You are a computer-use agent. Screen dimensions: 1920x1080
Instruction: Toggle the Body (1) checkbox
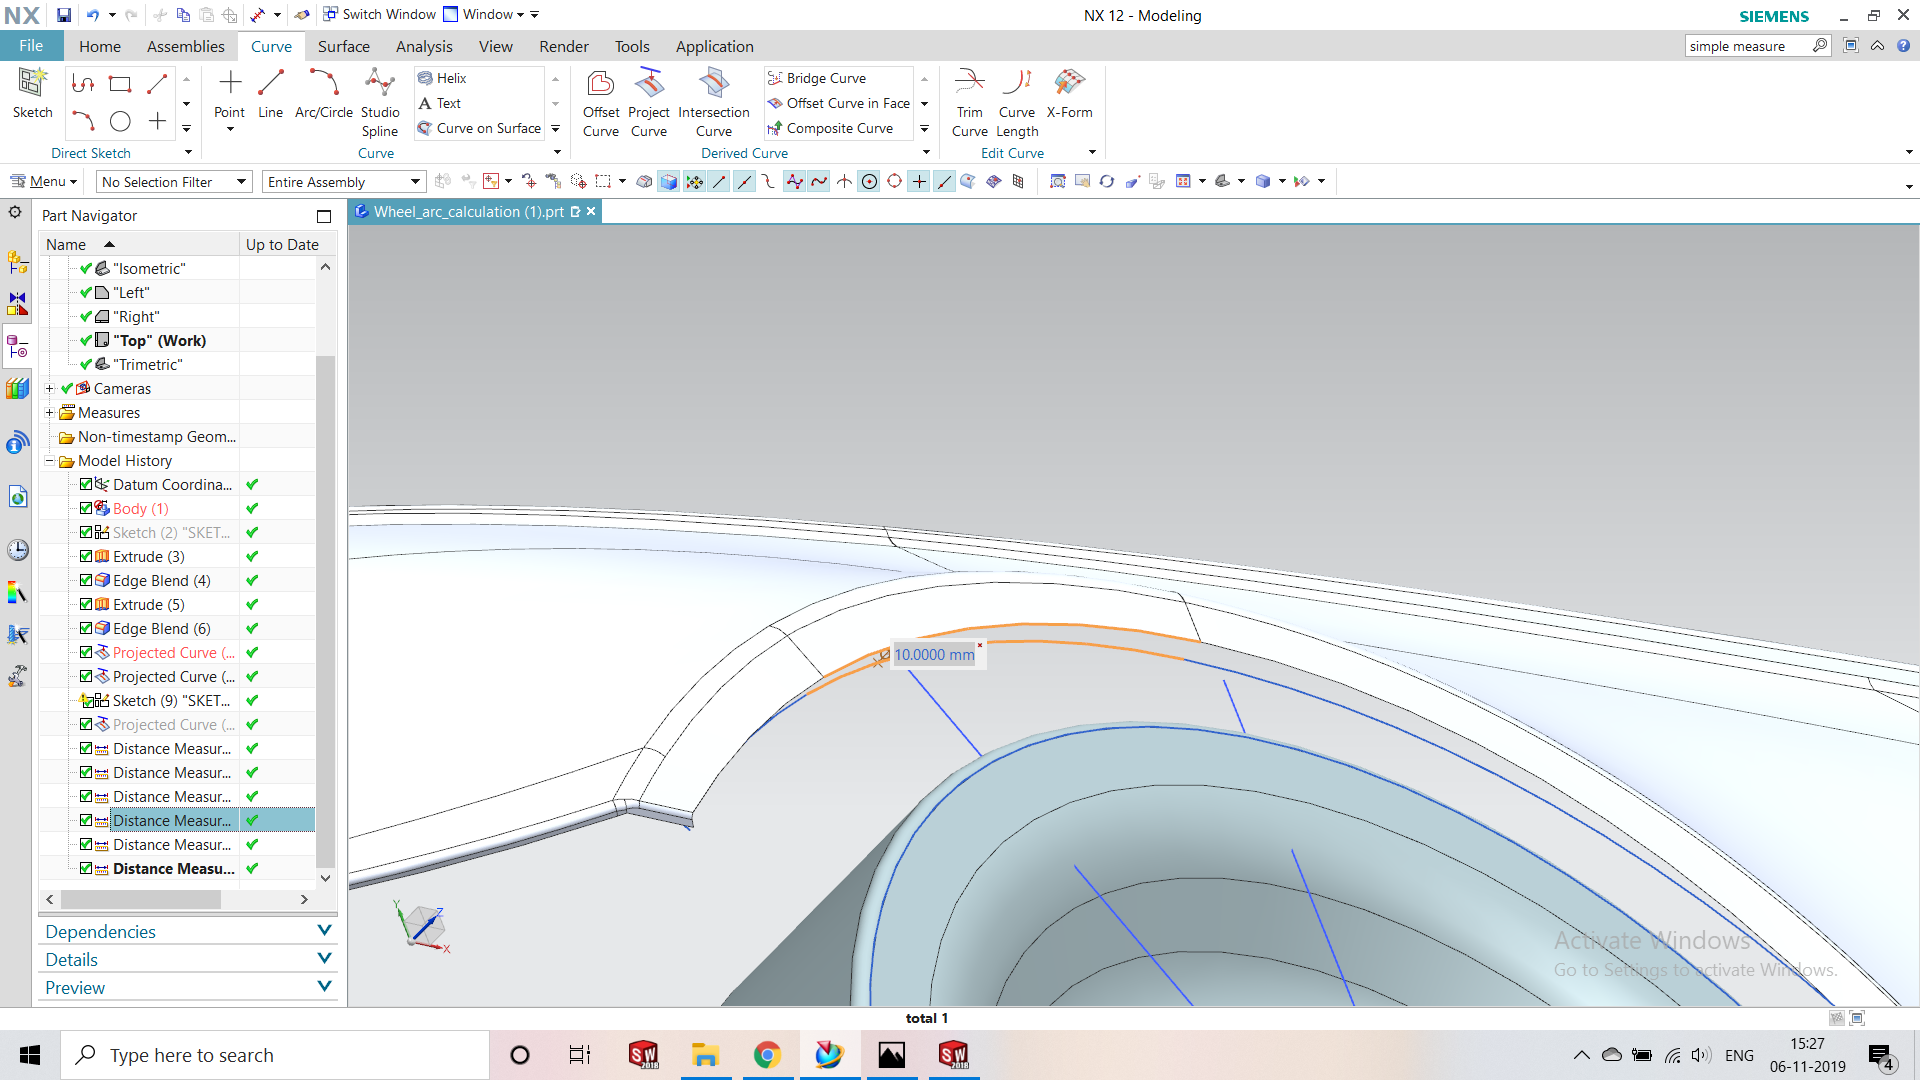tap(85, 508)
